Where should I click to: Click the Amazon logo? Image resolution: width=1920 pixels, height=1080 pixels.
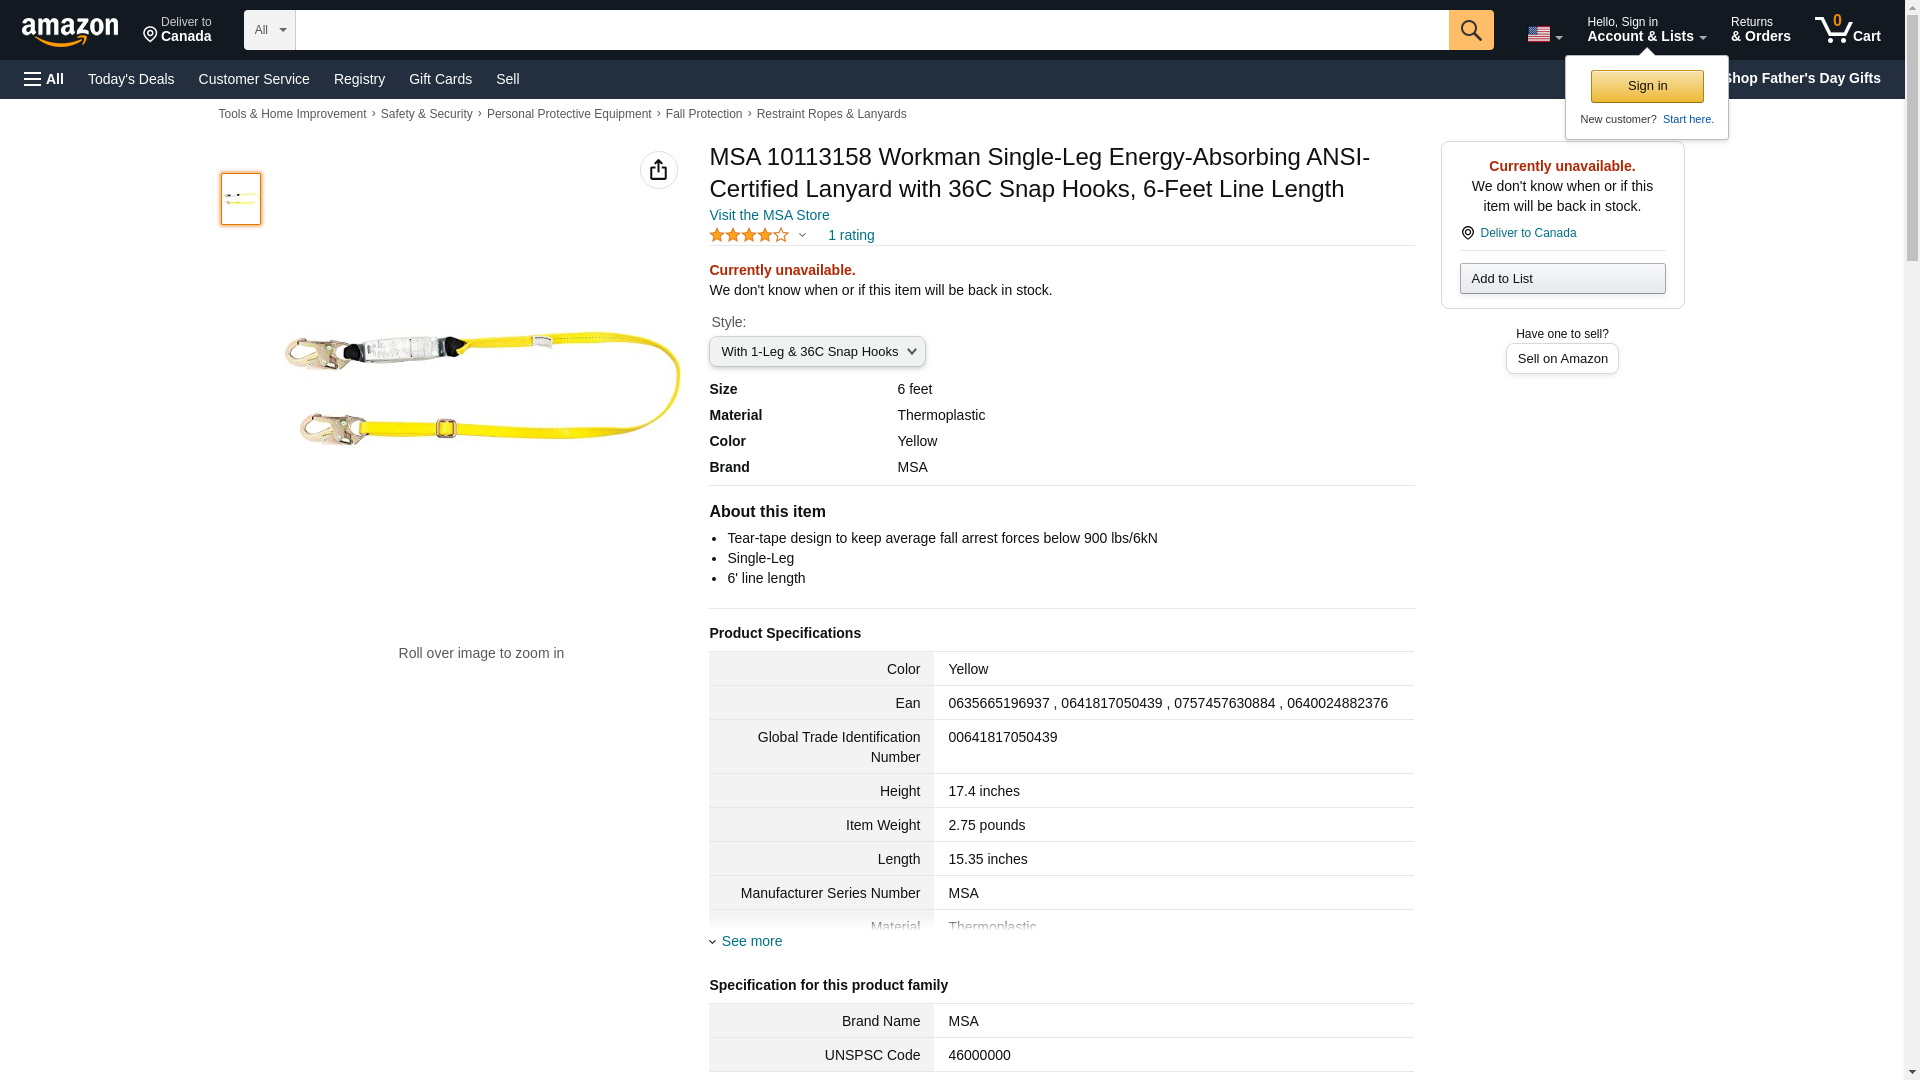[x=70, y=31]
